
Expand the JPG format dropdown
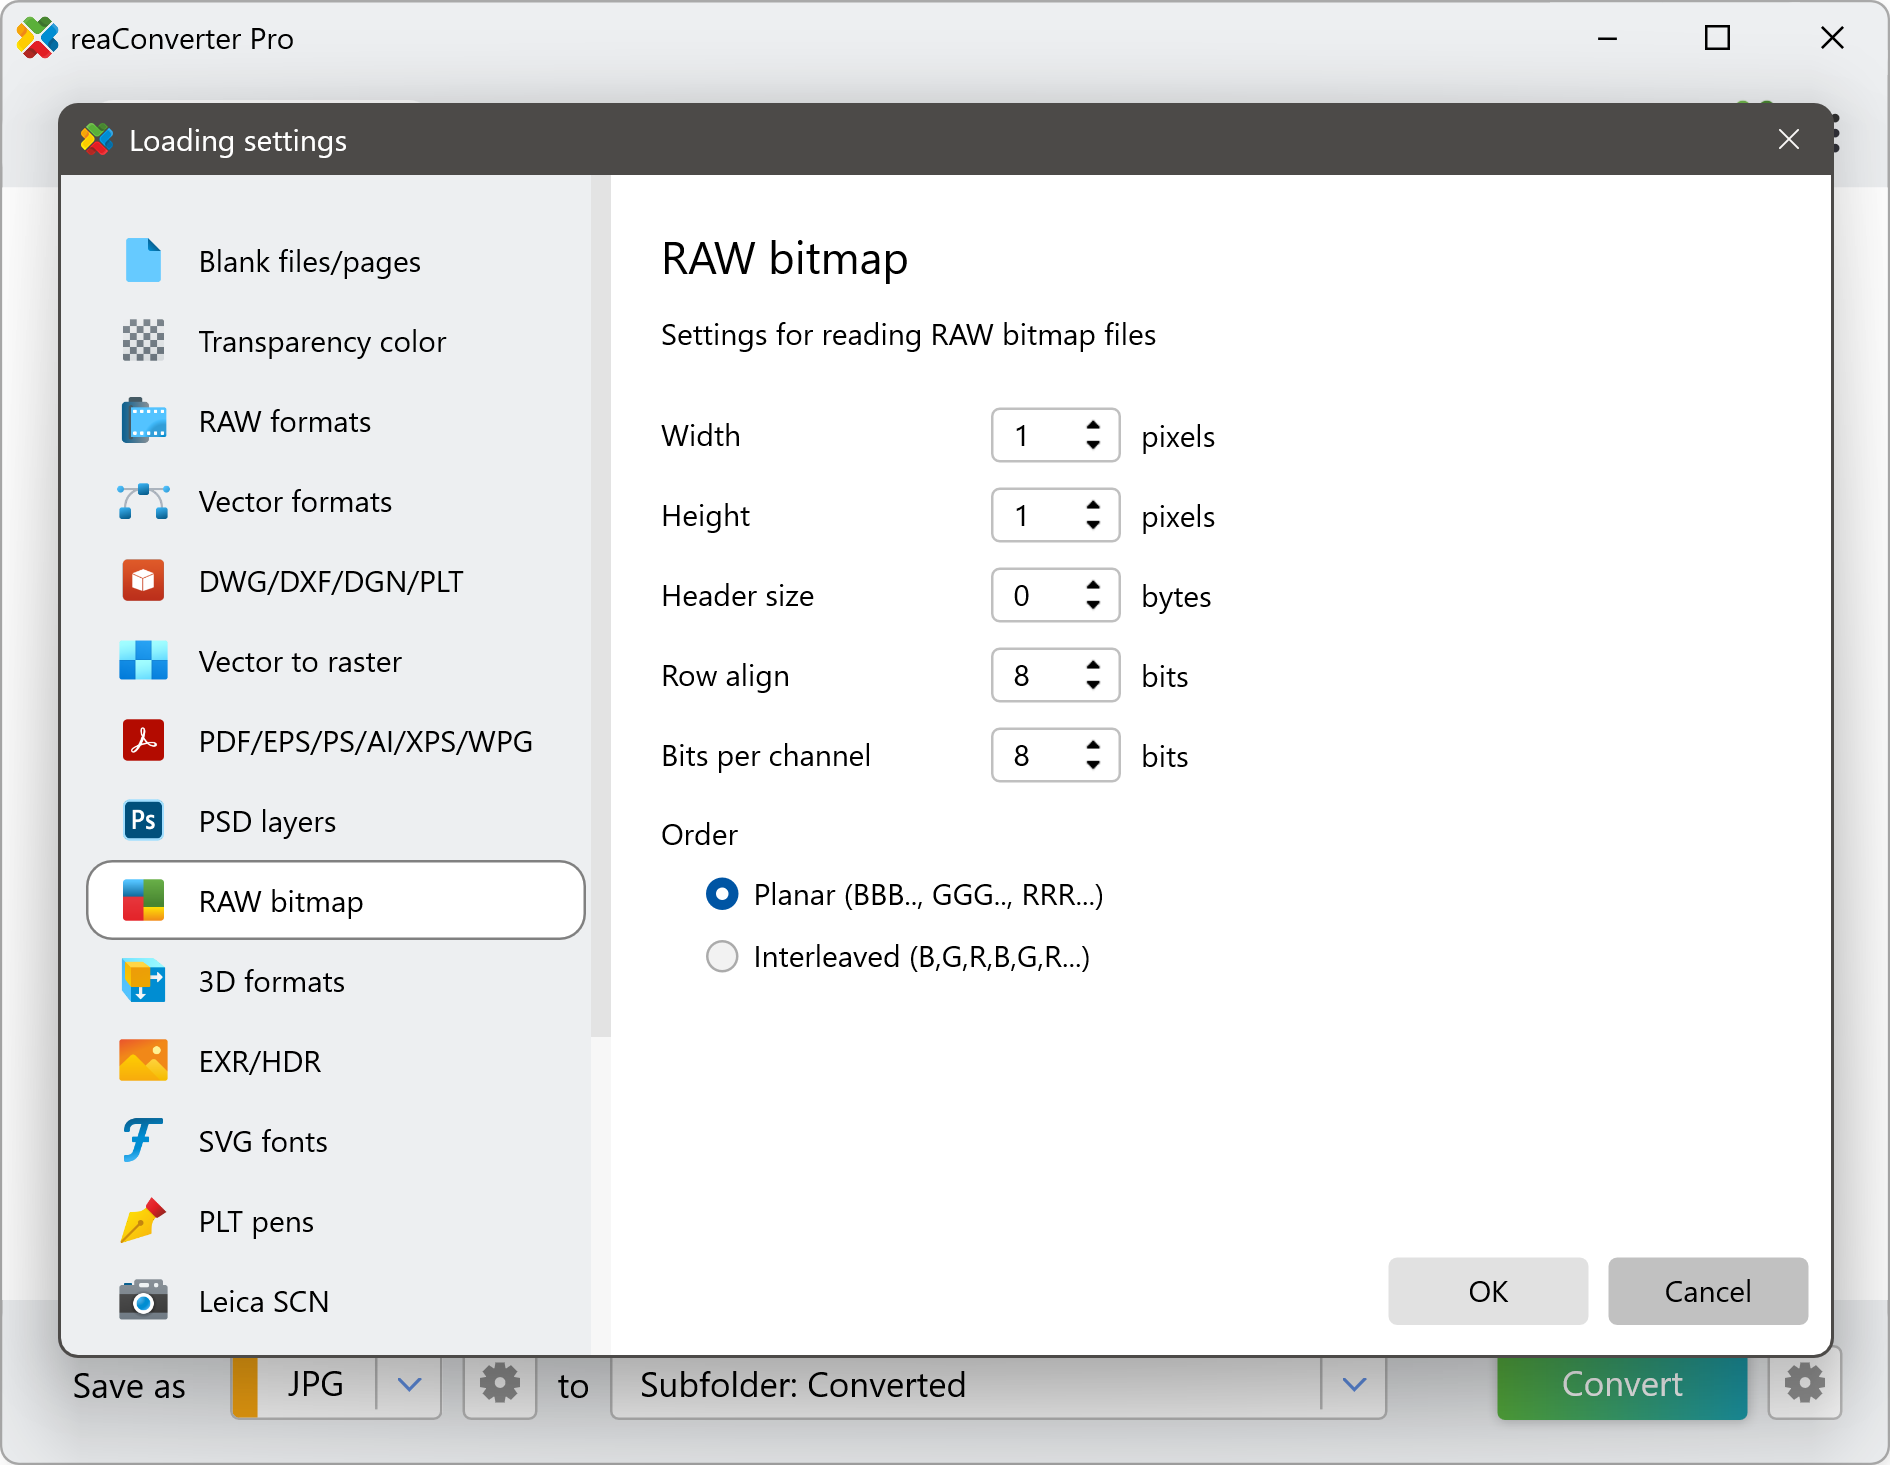(409, 1385)
